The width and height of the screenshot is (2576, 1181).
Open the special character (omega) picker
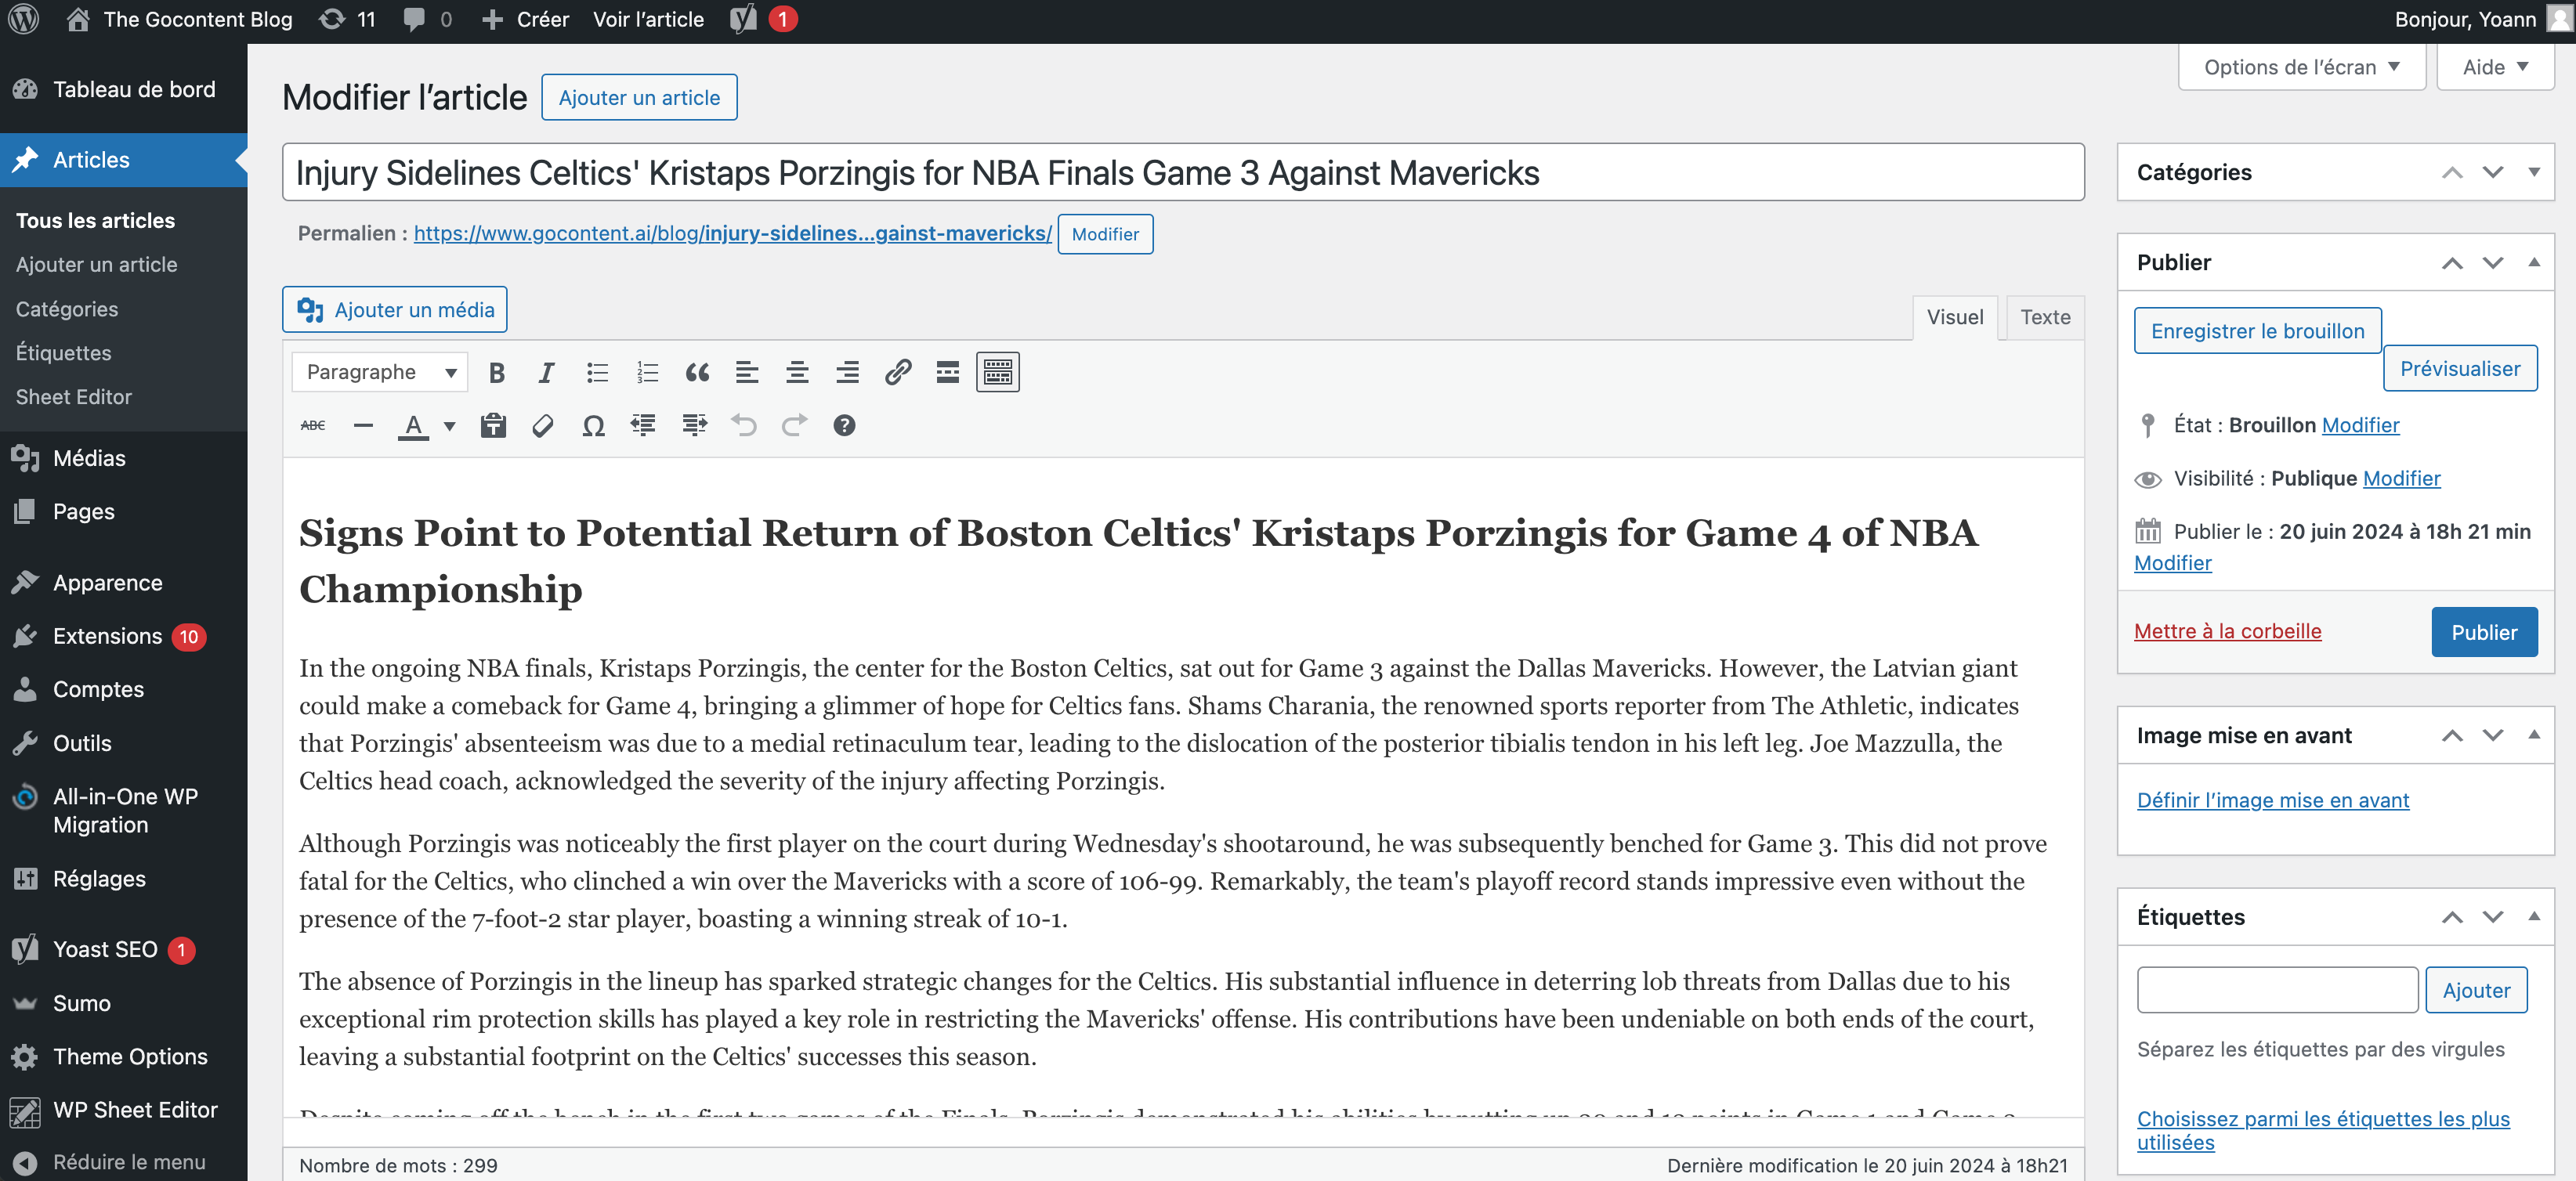point(593,426)
